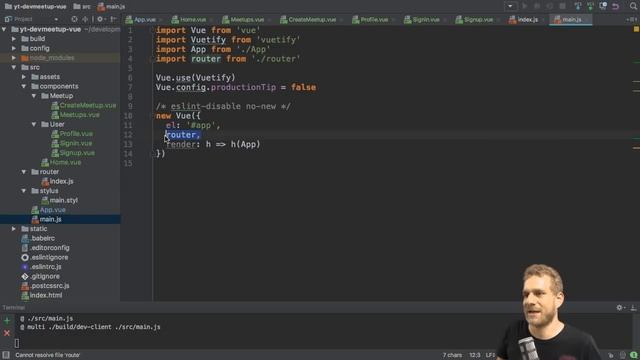Click src breadcrumb in navigation bar
Image resolution: width=640 pixels, height=360 pixels.
82,7
